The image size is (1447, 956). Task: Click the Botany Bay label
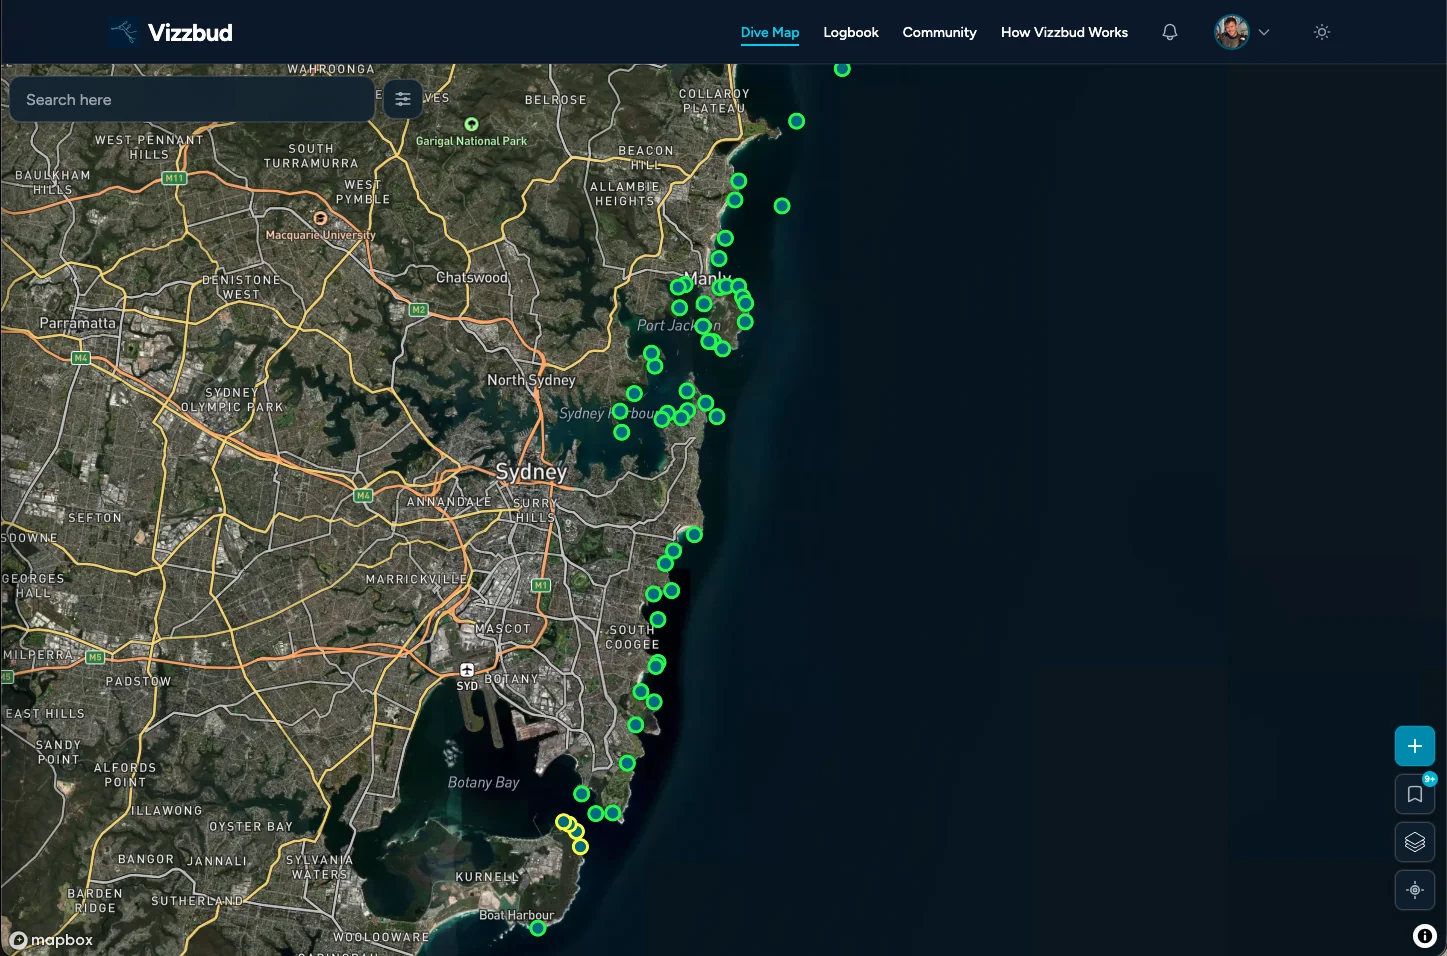484,782
